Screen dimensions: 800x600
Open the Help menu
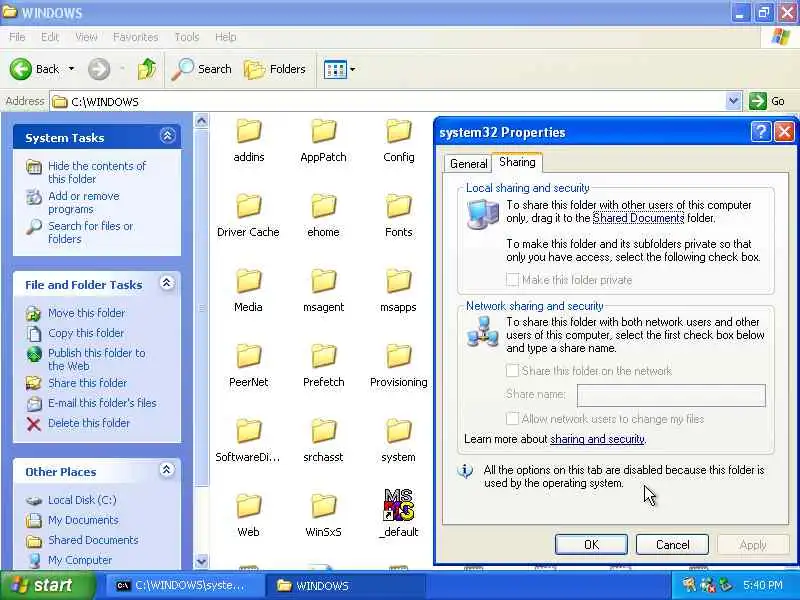[225, 37]
